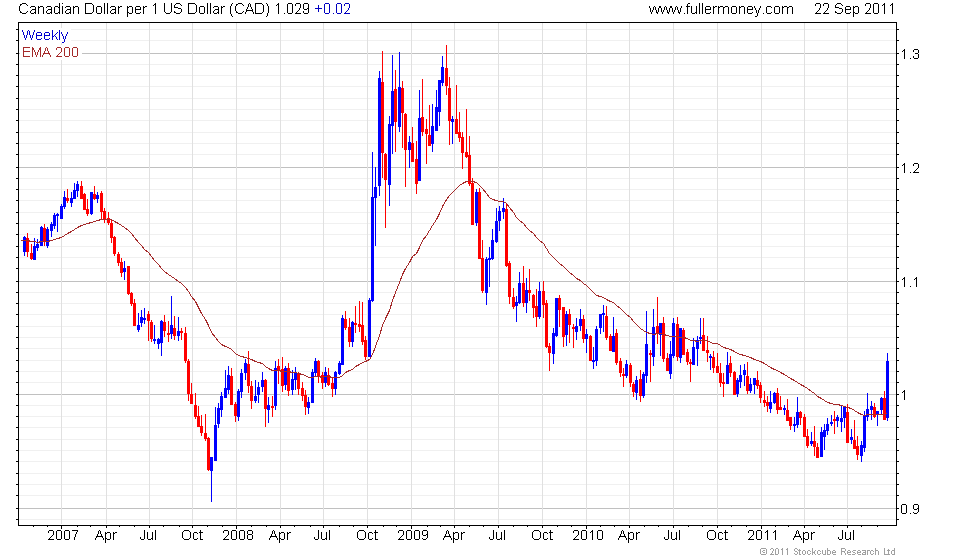Click the tall blue candle of October 2008 surge
The width and height of the screenshot is (980, 560).
(x=373, y=249)
